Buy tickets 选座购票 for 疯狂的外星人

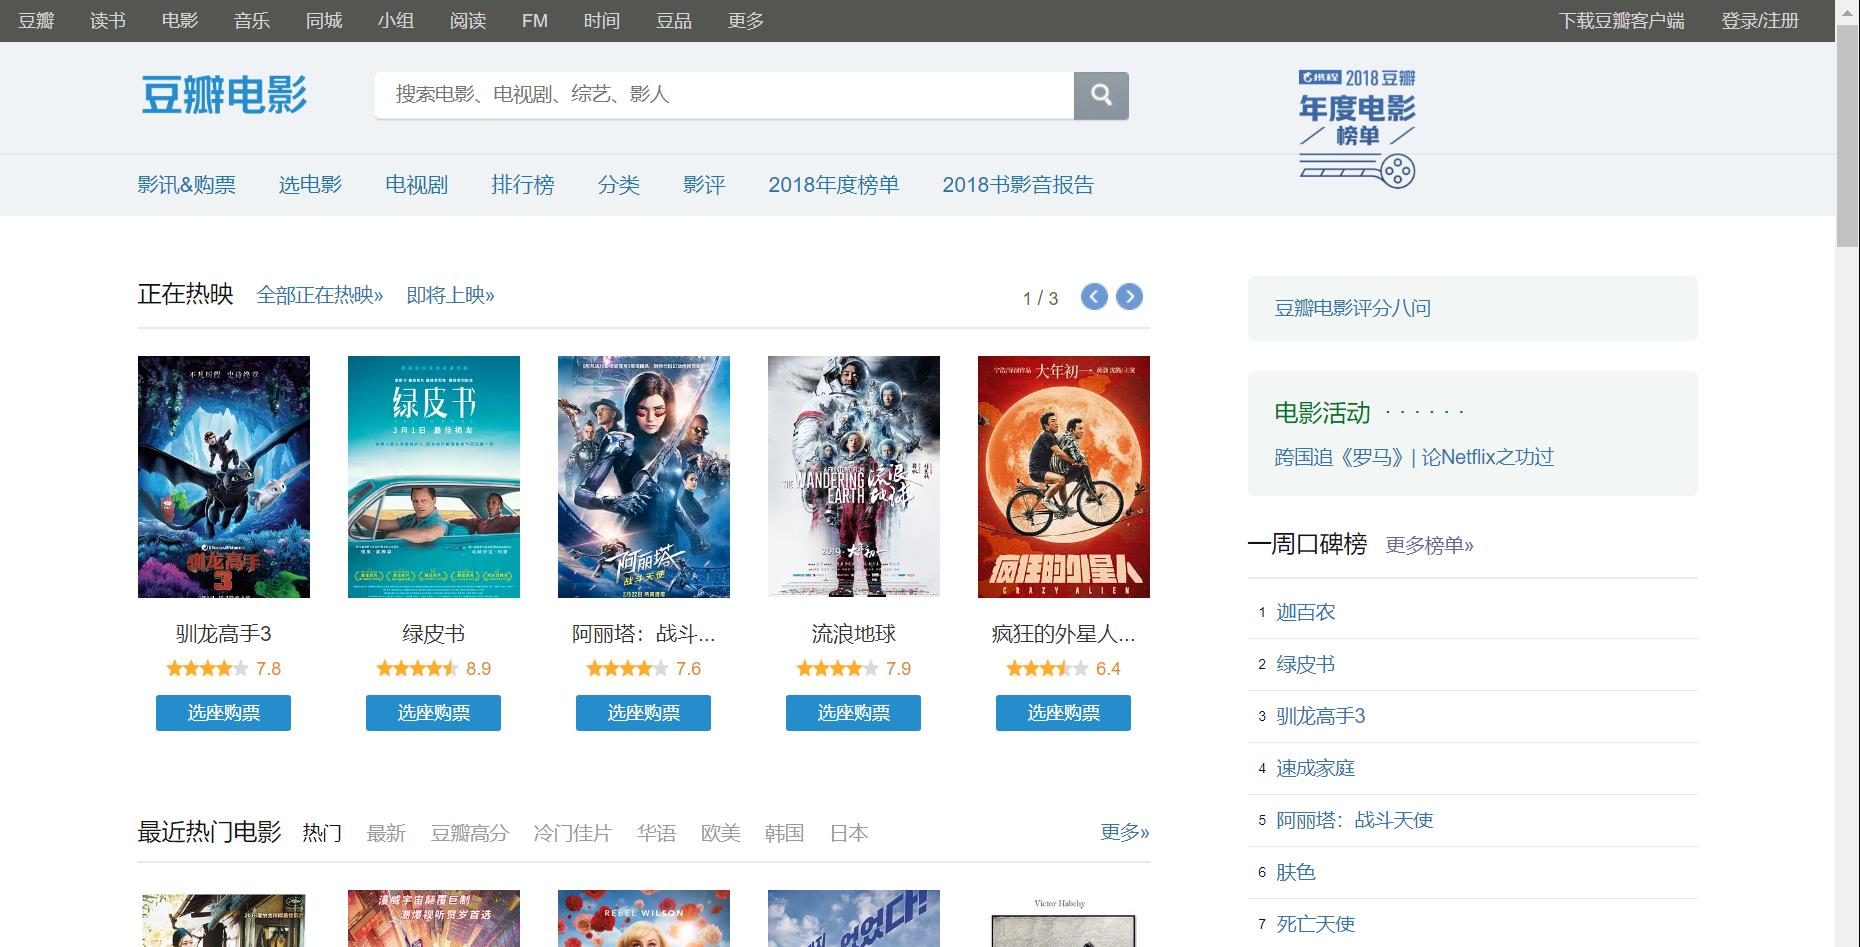(1064, 713)
